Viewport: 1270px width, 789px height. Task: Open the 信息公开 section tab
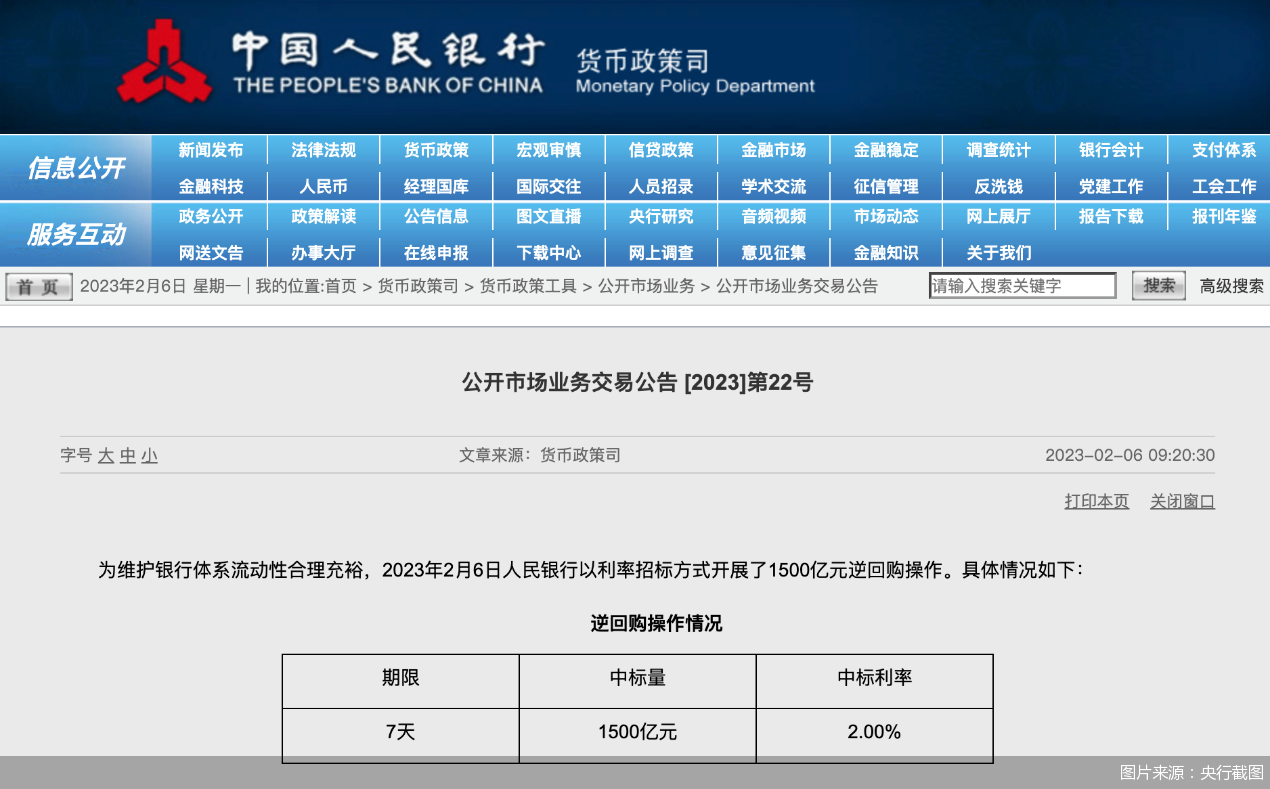(76, 168)
